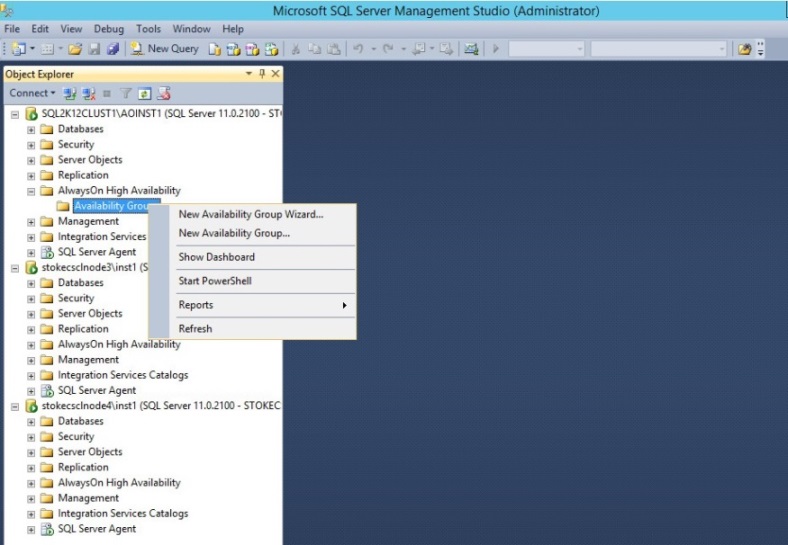Open the View menu
This screenshot has height=545, width=788.
pyautogui.click(x=71, y=29)
